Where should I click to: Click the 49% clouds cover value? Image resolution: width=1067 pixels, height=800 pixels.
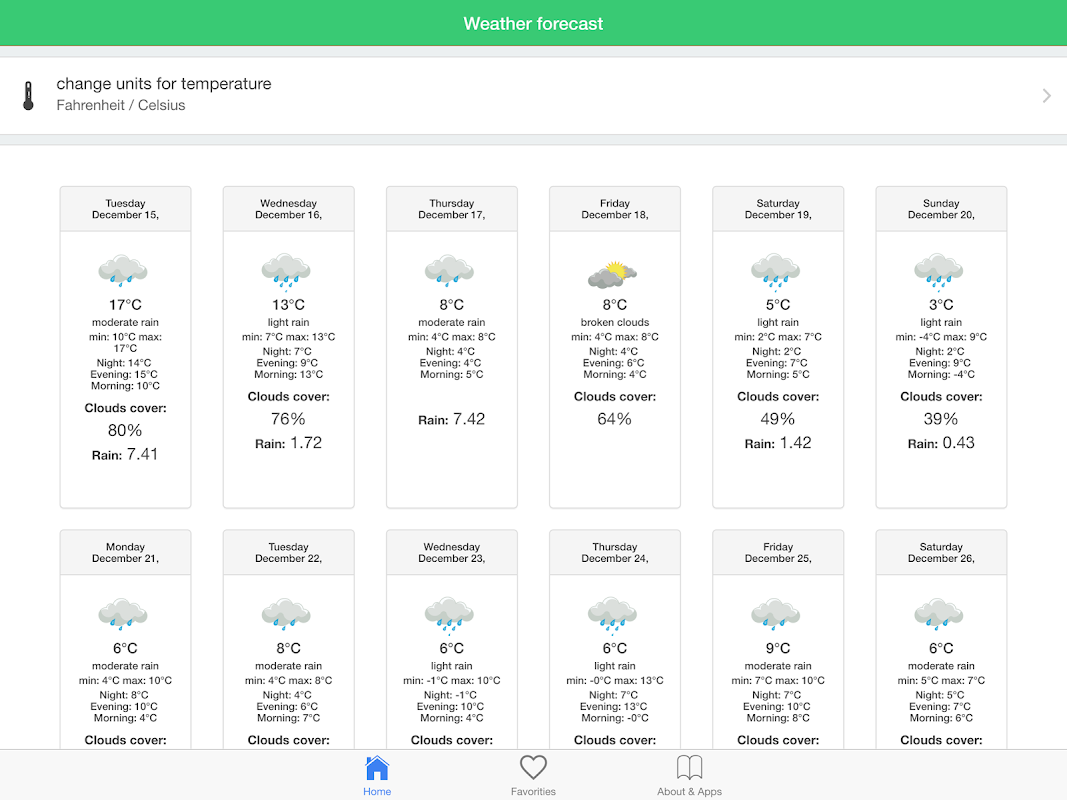pyautogui.click(x=778, y=419)
